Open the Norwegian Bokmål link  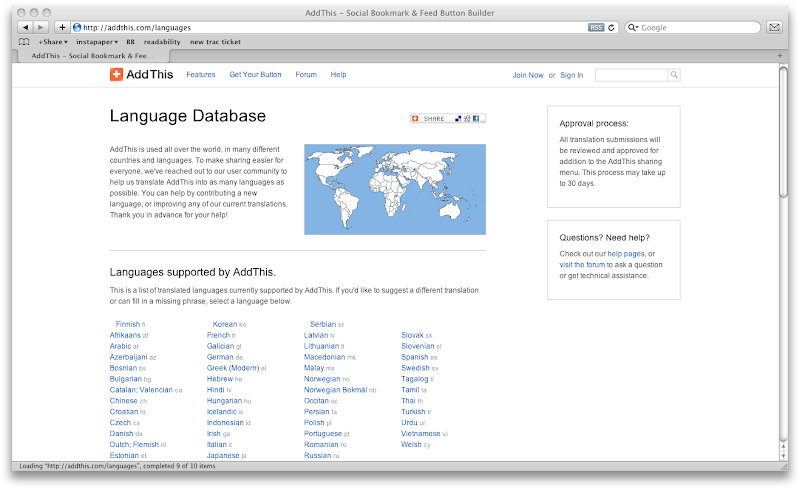336,389
